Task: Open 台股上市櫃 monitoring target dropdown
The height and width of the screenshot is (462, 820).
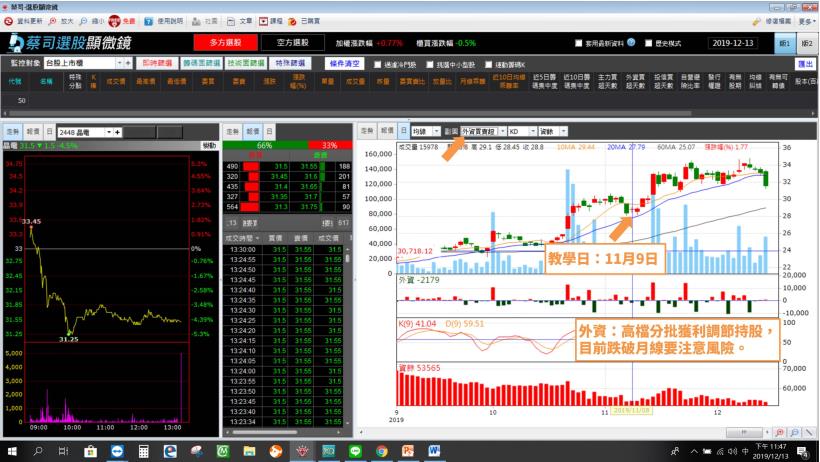Action: point(119,63)
